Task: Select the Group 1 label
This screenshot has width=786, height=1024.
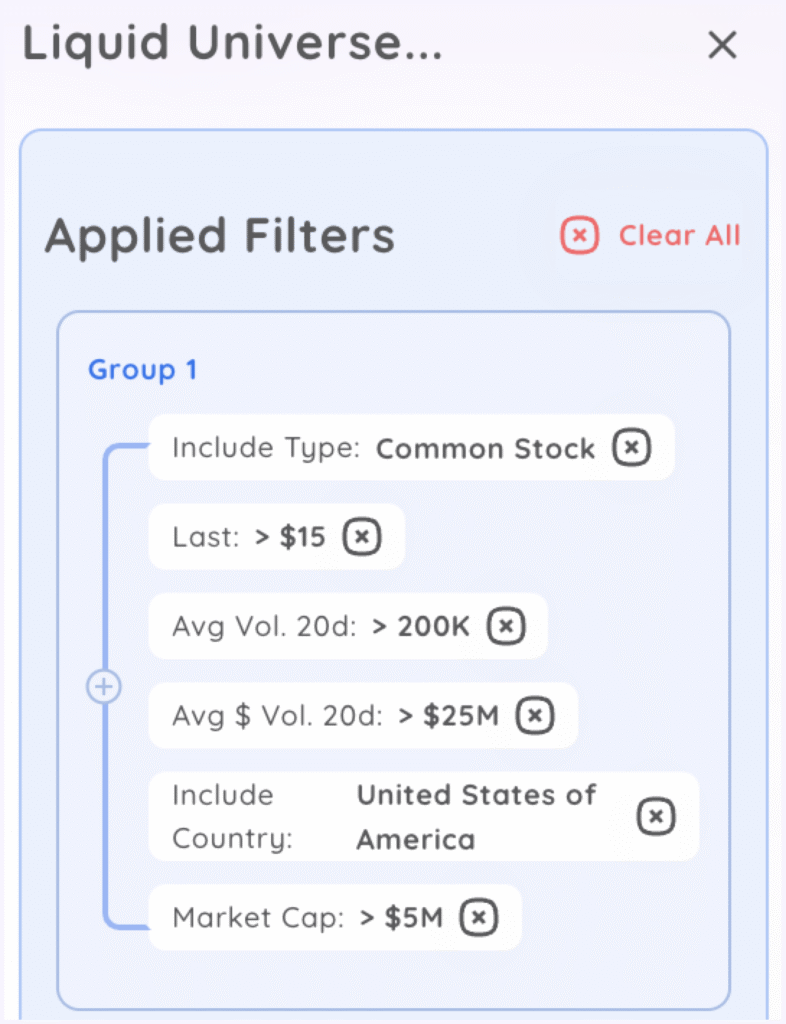Action: point(142,370)
